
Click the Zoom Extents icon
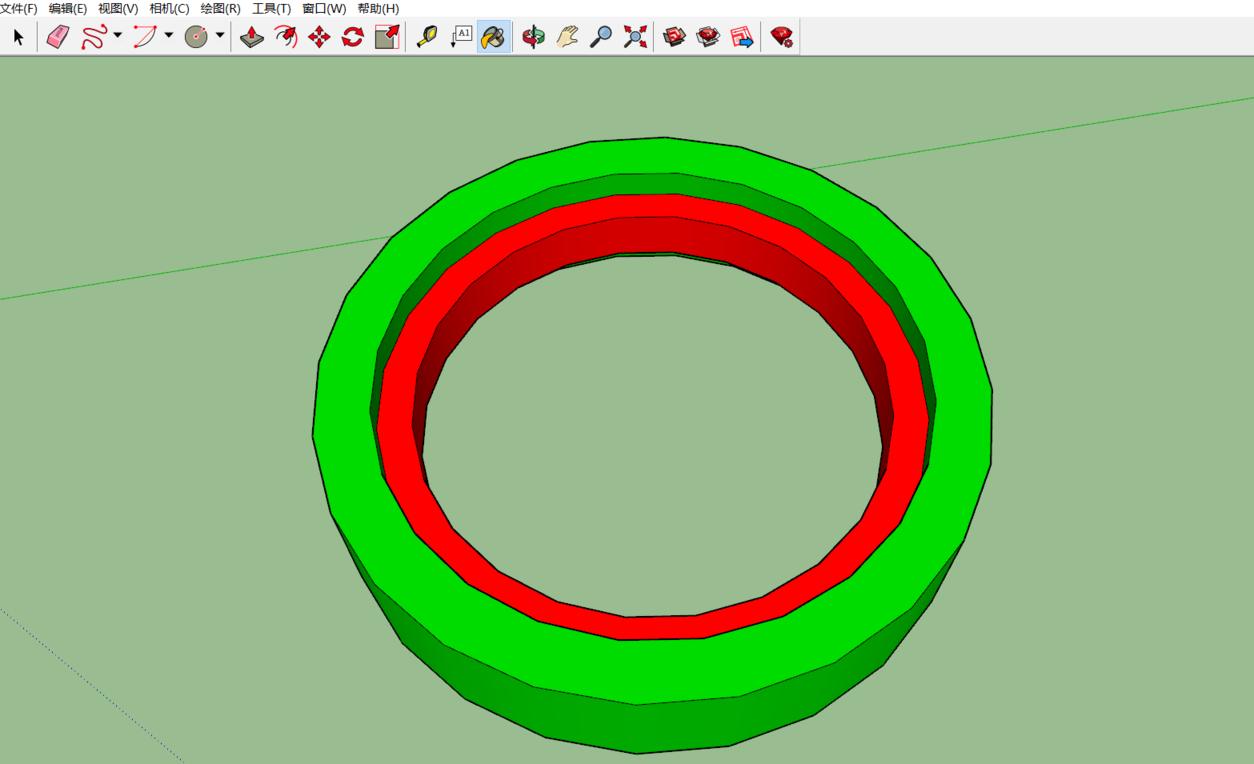point(635,38)
